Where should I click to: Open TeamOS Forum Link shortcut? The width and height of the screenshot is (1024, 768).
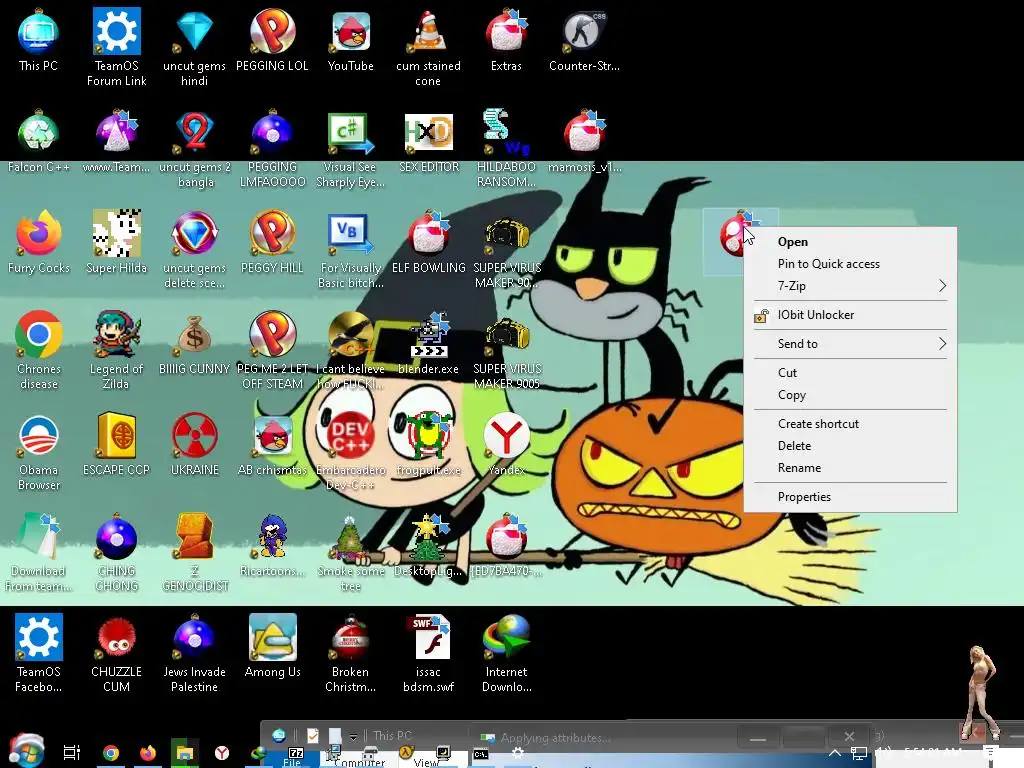(x=116, y=47)
